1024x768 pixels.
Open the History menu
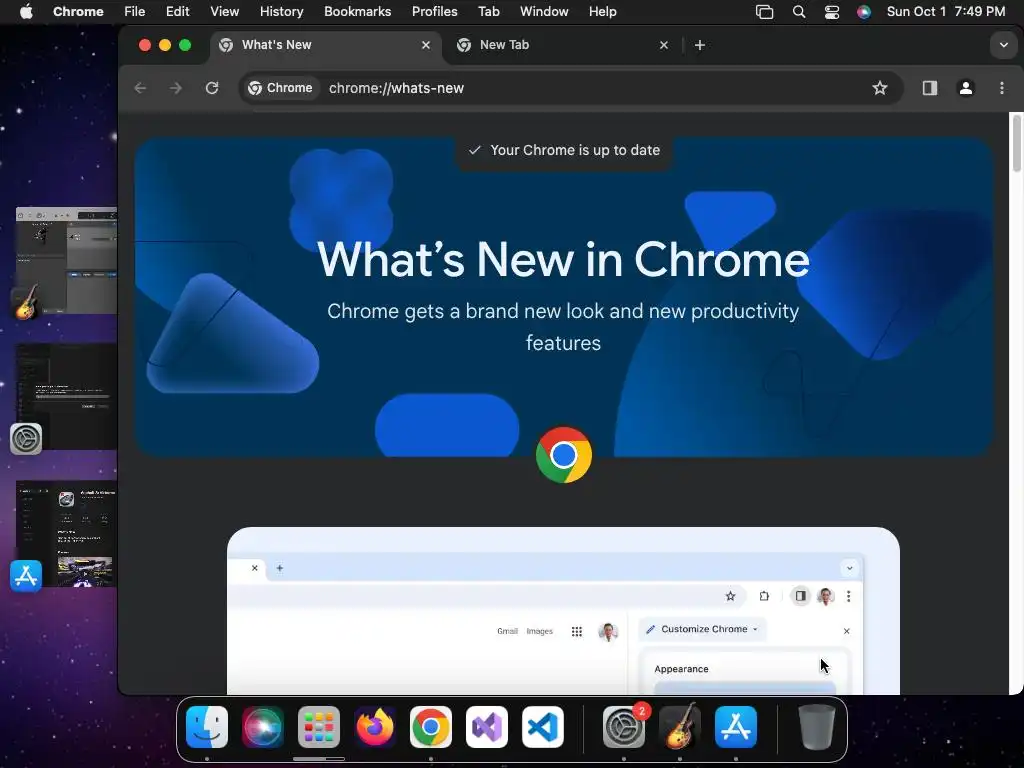pos(281,12)
